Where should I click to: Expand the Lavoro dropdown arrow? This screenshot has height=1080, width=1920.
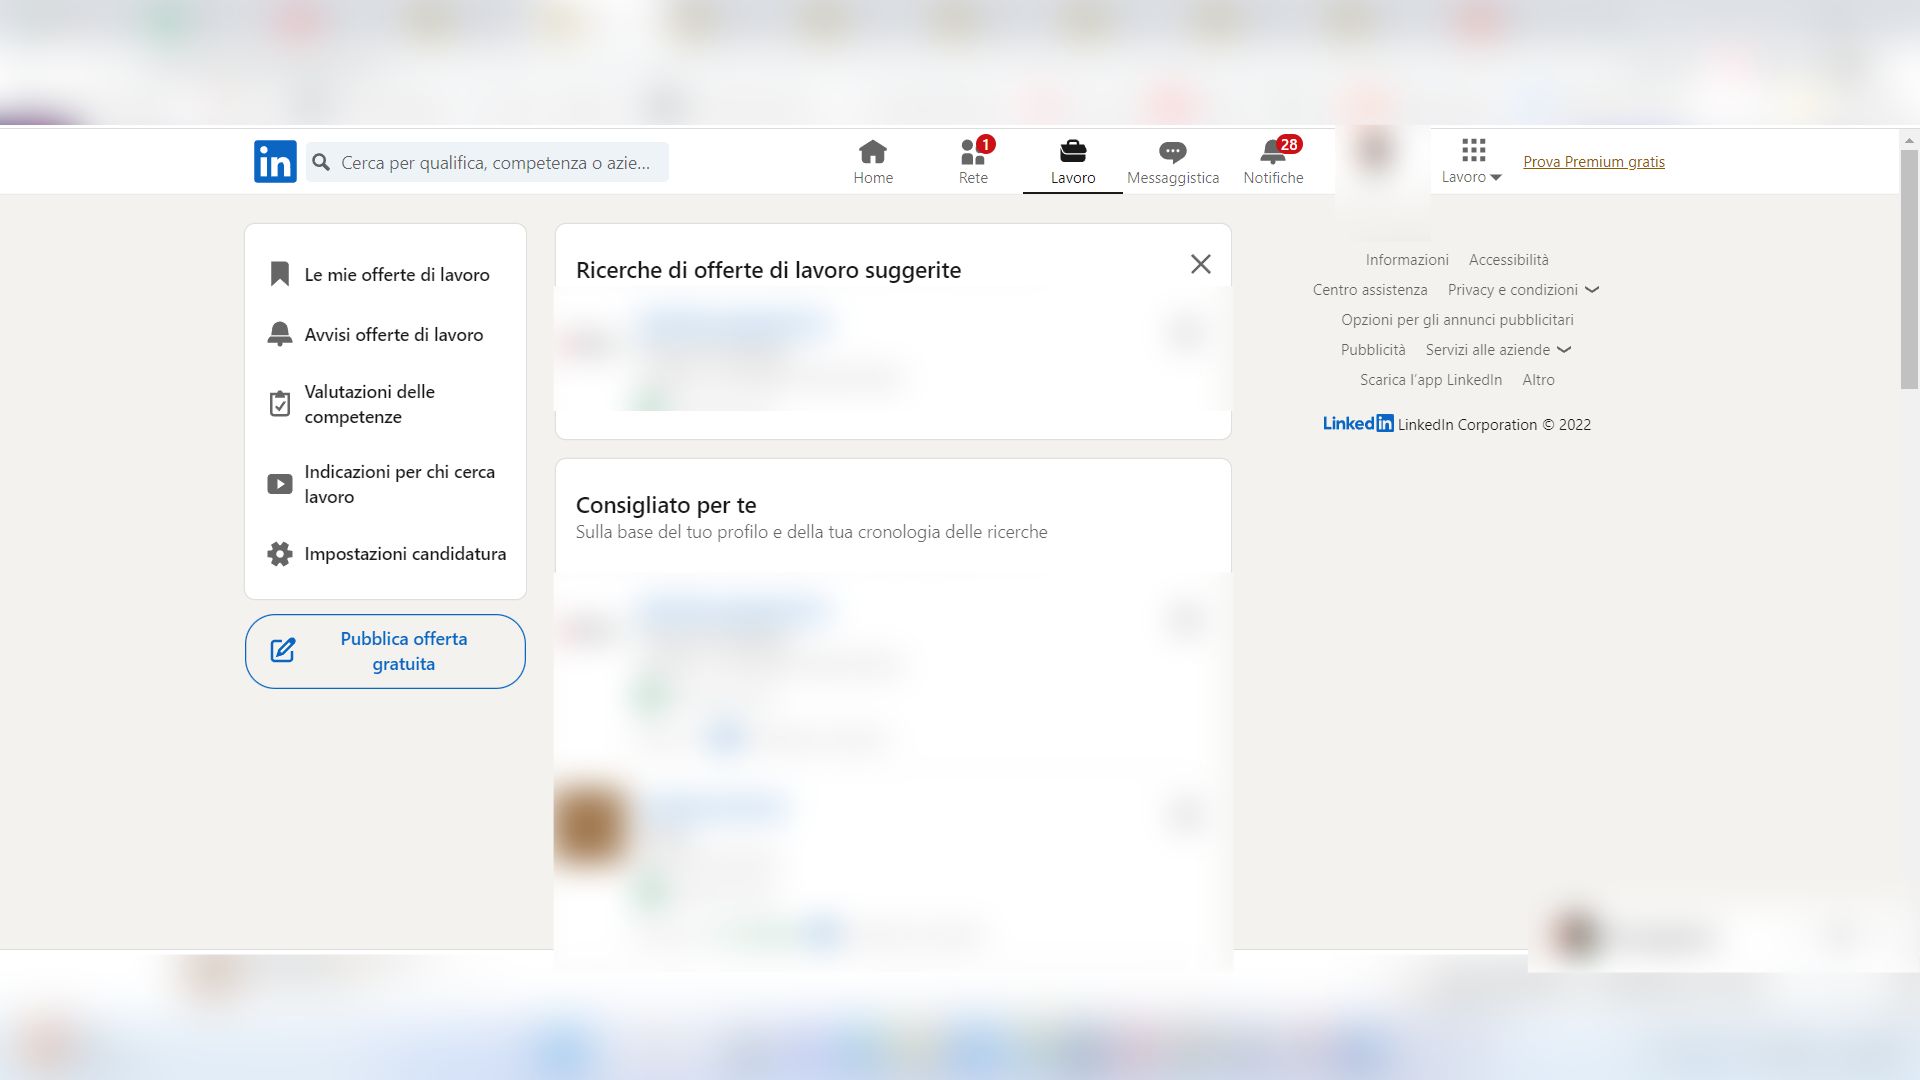pos(1496,178)
